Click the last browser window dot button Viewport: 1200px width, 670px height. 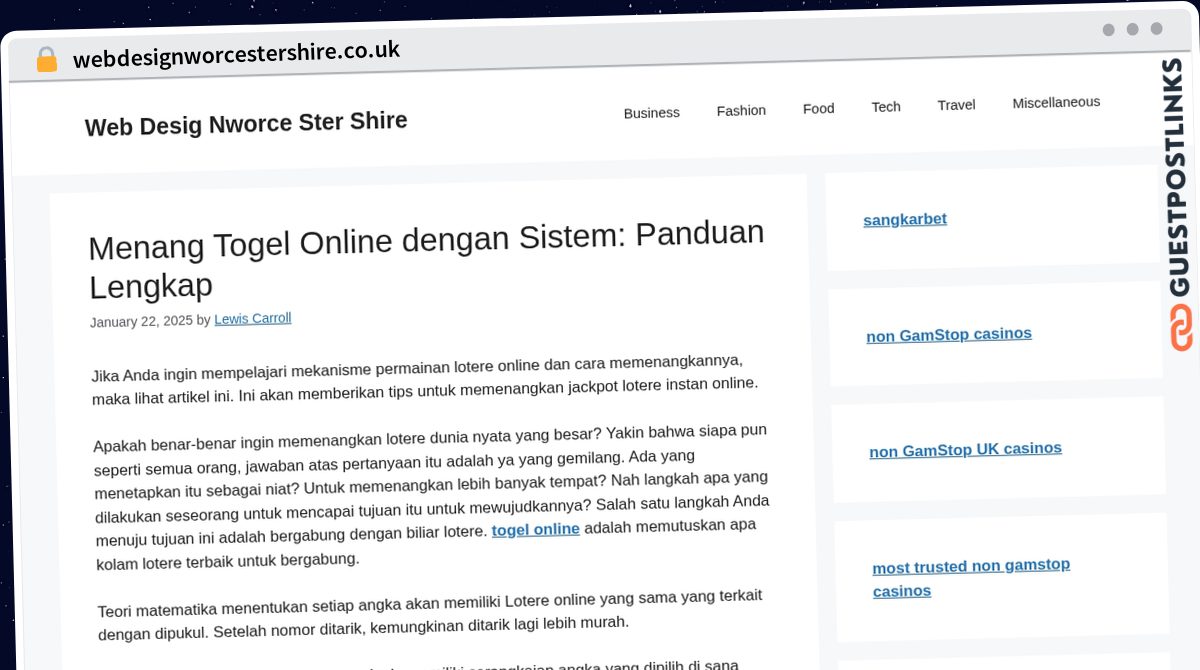coord(1156,29)
